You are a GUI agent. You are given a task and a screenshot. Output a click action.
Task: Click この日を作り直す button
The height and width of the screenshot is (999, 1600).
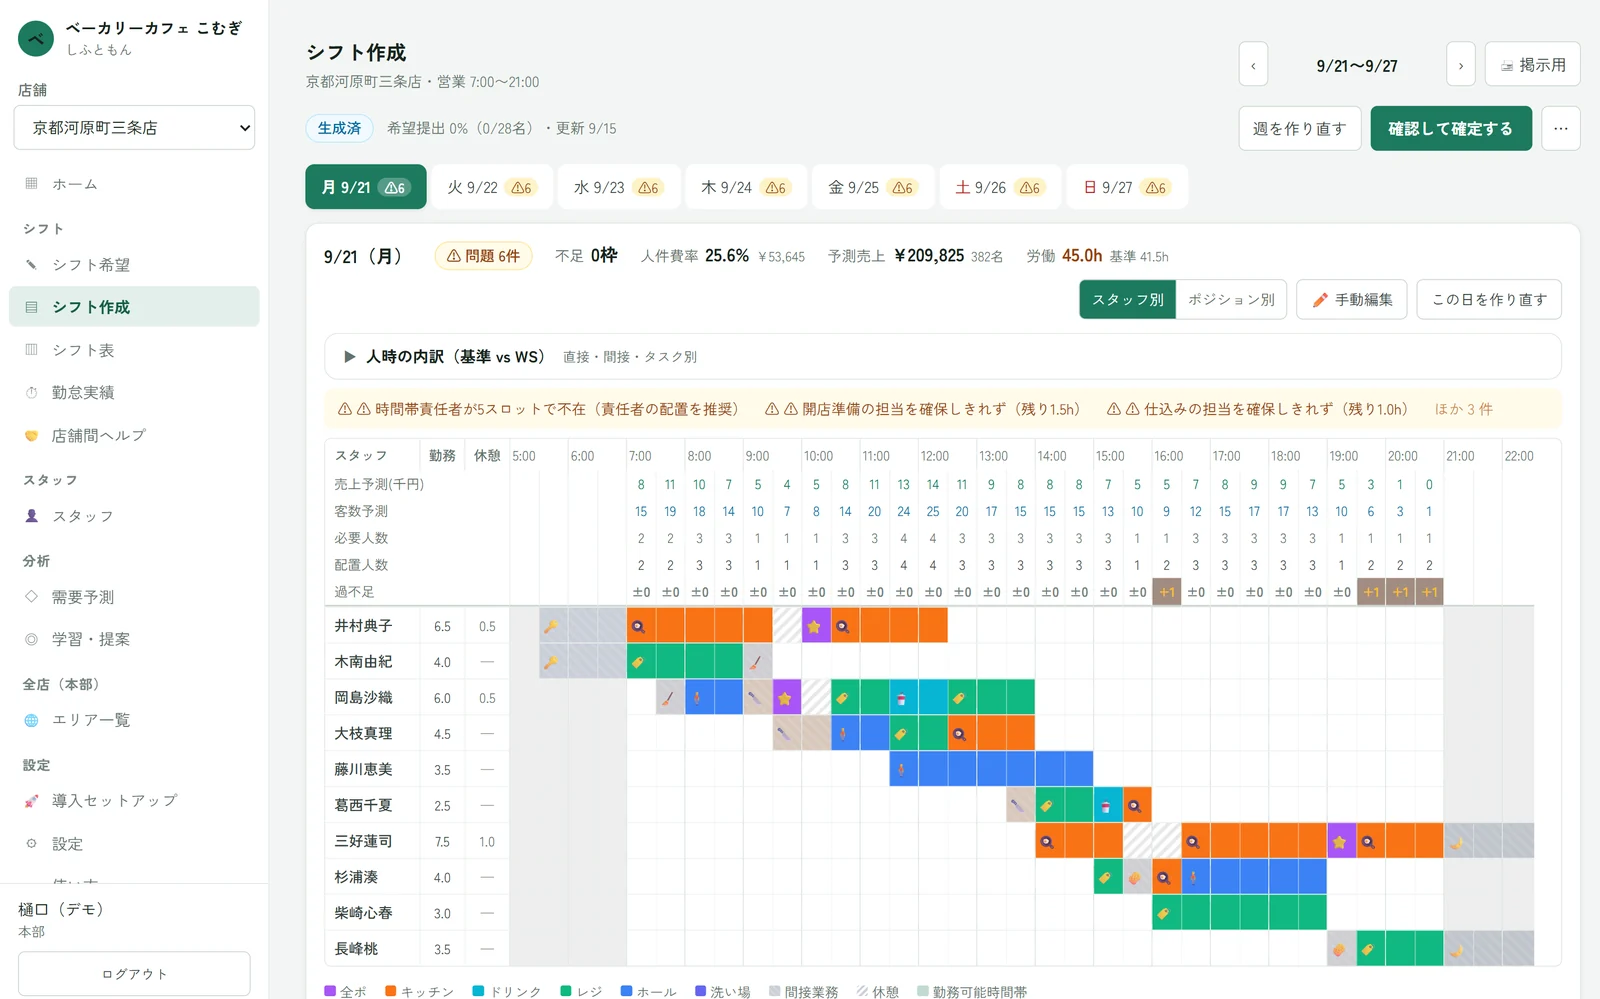(x=1489, y=299)
